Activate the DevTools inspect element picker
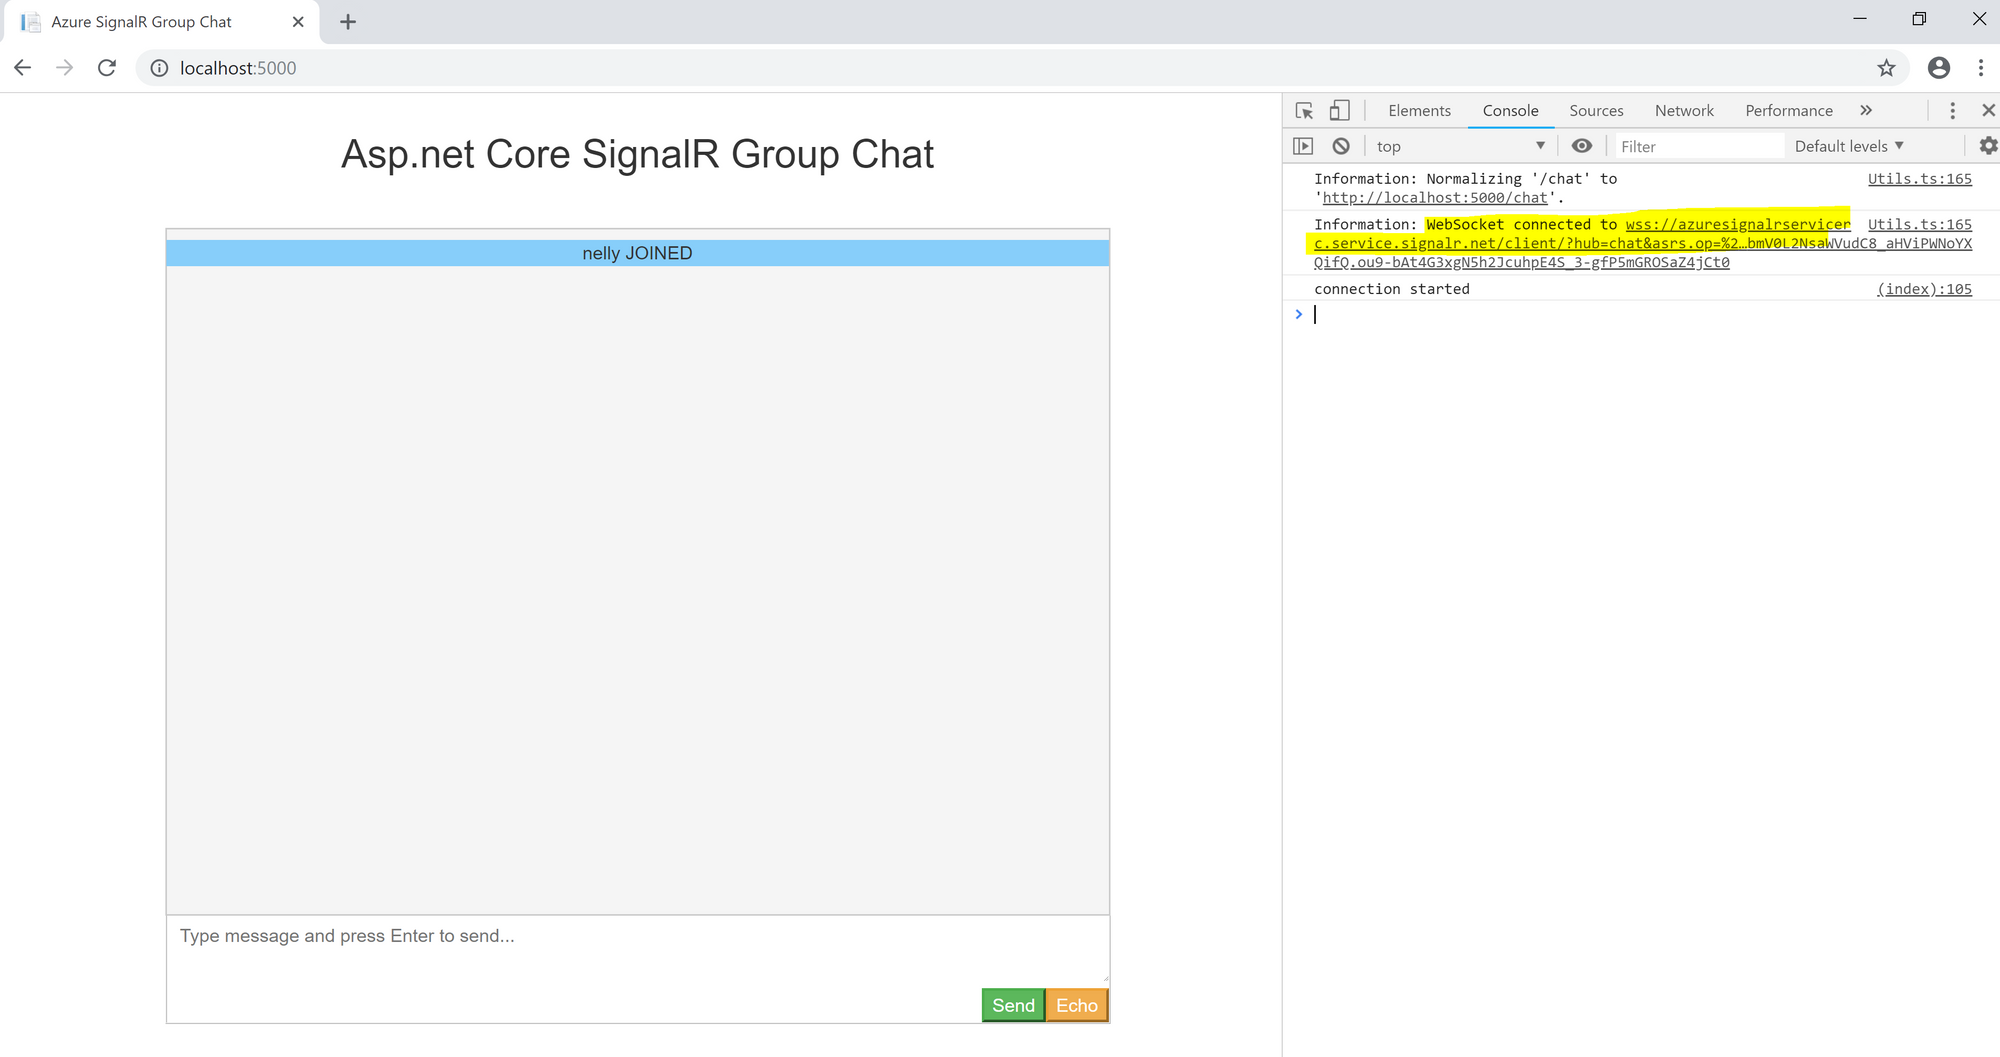This screenshot has height=1057, width=2000. (x=1304, y=111)
